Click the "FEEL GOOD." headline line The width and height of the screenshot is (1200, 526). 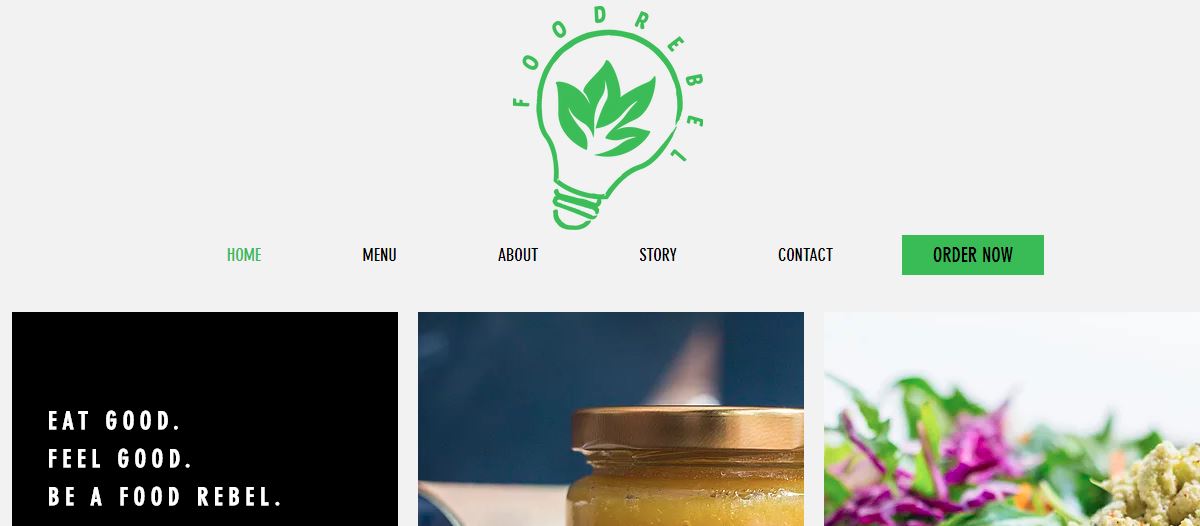[121, 459]
